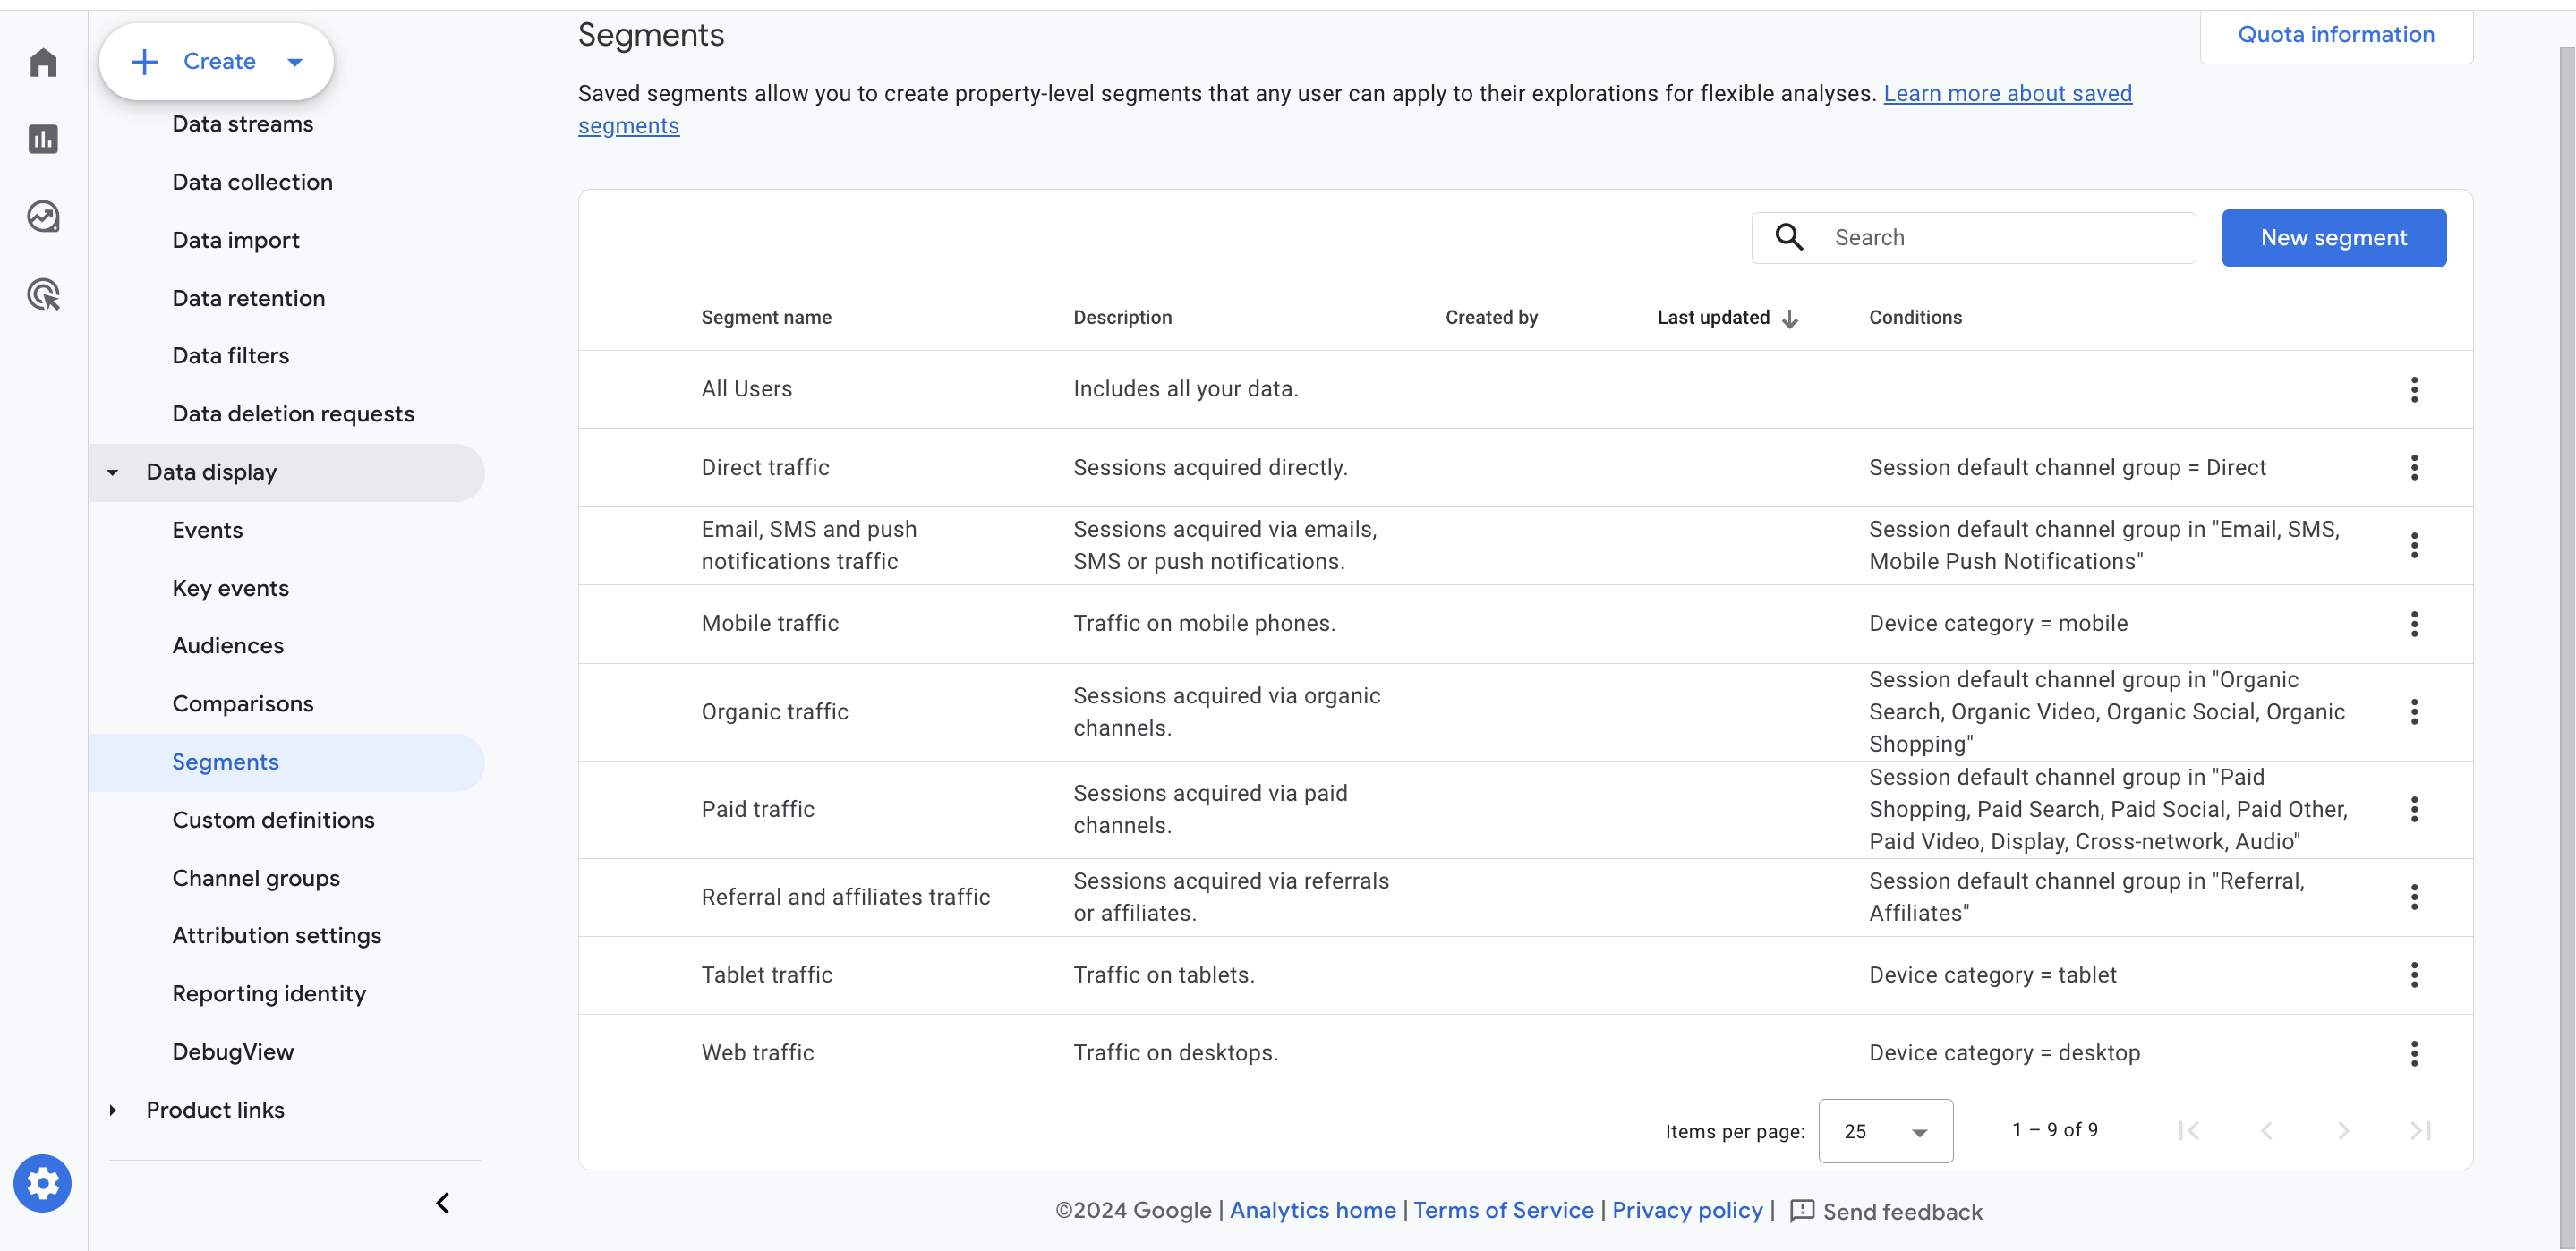Click the 'Paid traffic' segment name
Viewport: 2576px width, 1251px height.
click(x=758, y=809)
